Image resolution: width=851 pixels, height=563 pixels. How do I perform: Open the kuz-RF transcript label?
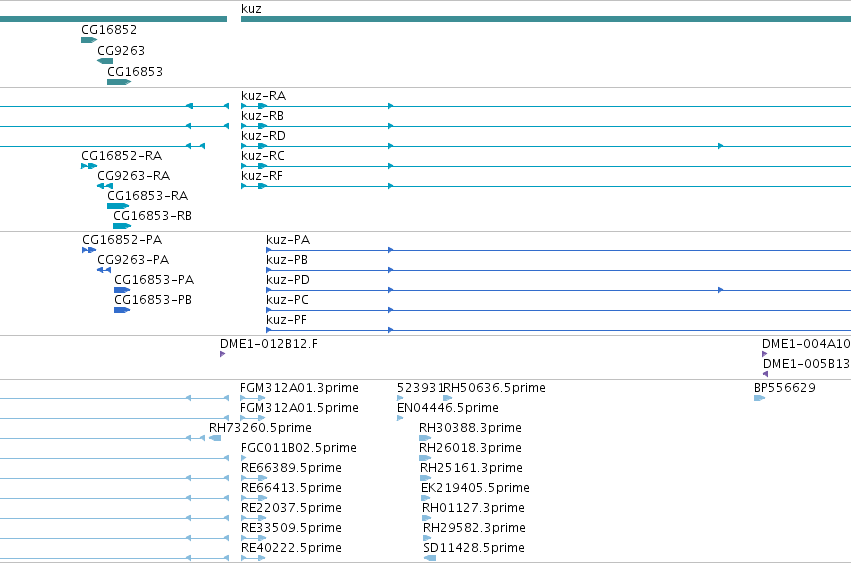click(262, 176)
